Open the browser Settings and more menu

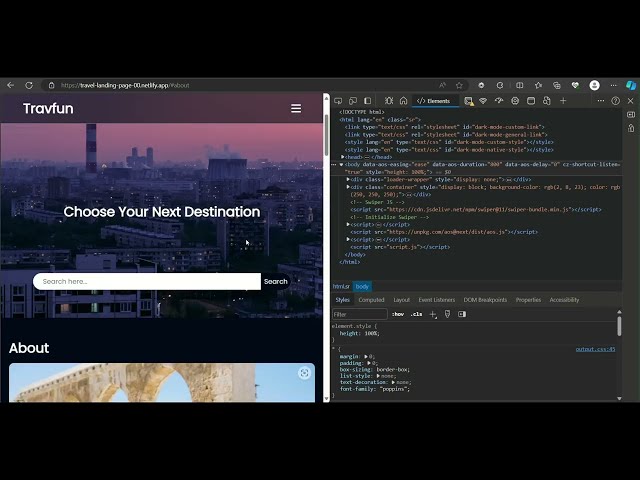tap(613, 85)
